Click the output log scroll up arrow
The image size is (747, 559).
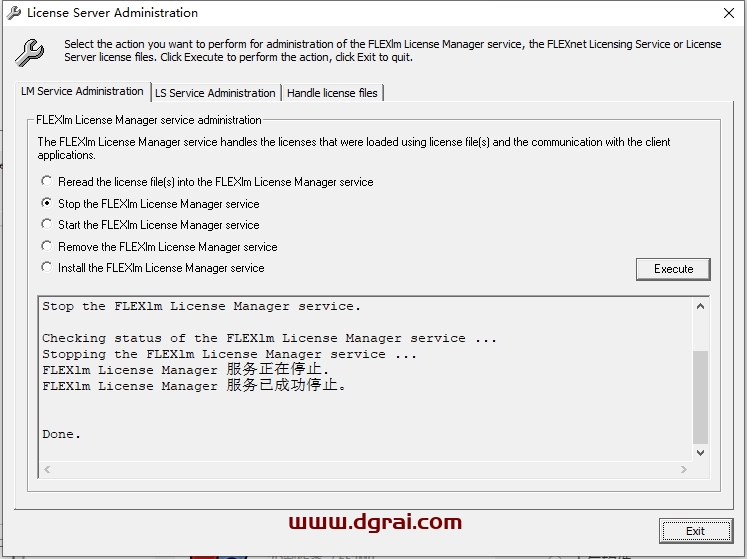(700, 306)
